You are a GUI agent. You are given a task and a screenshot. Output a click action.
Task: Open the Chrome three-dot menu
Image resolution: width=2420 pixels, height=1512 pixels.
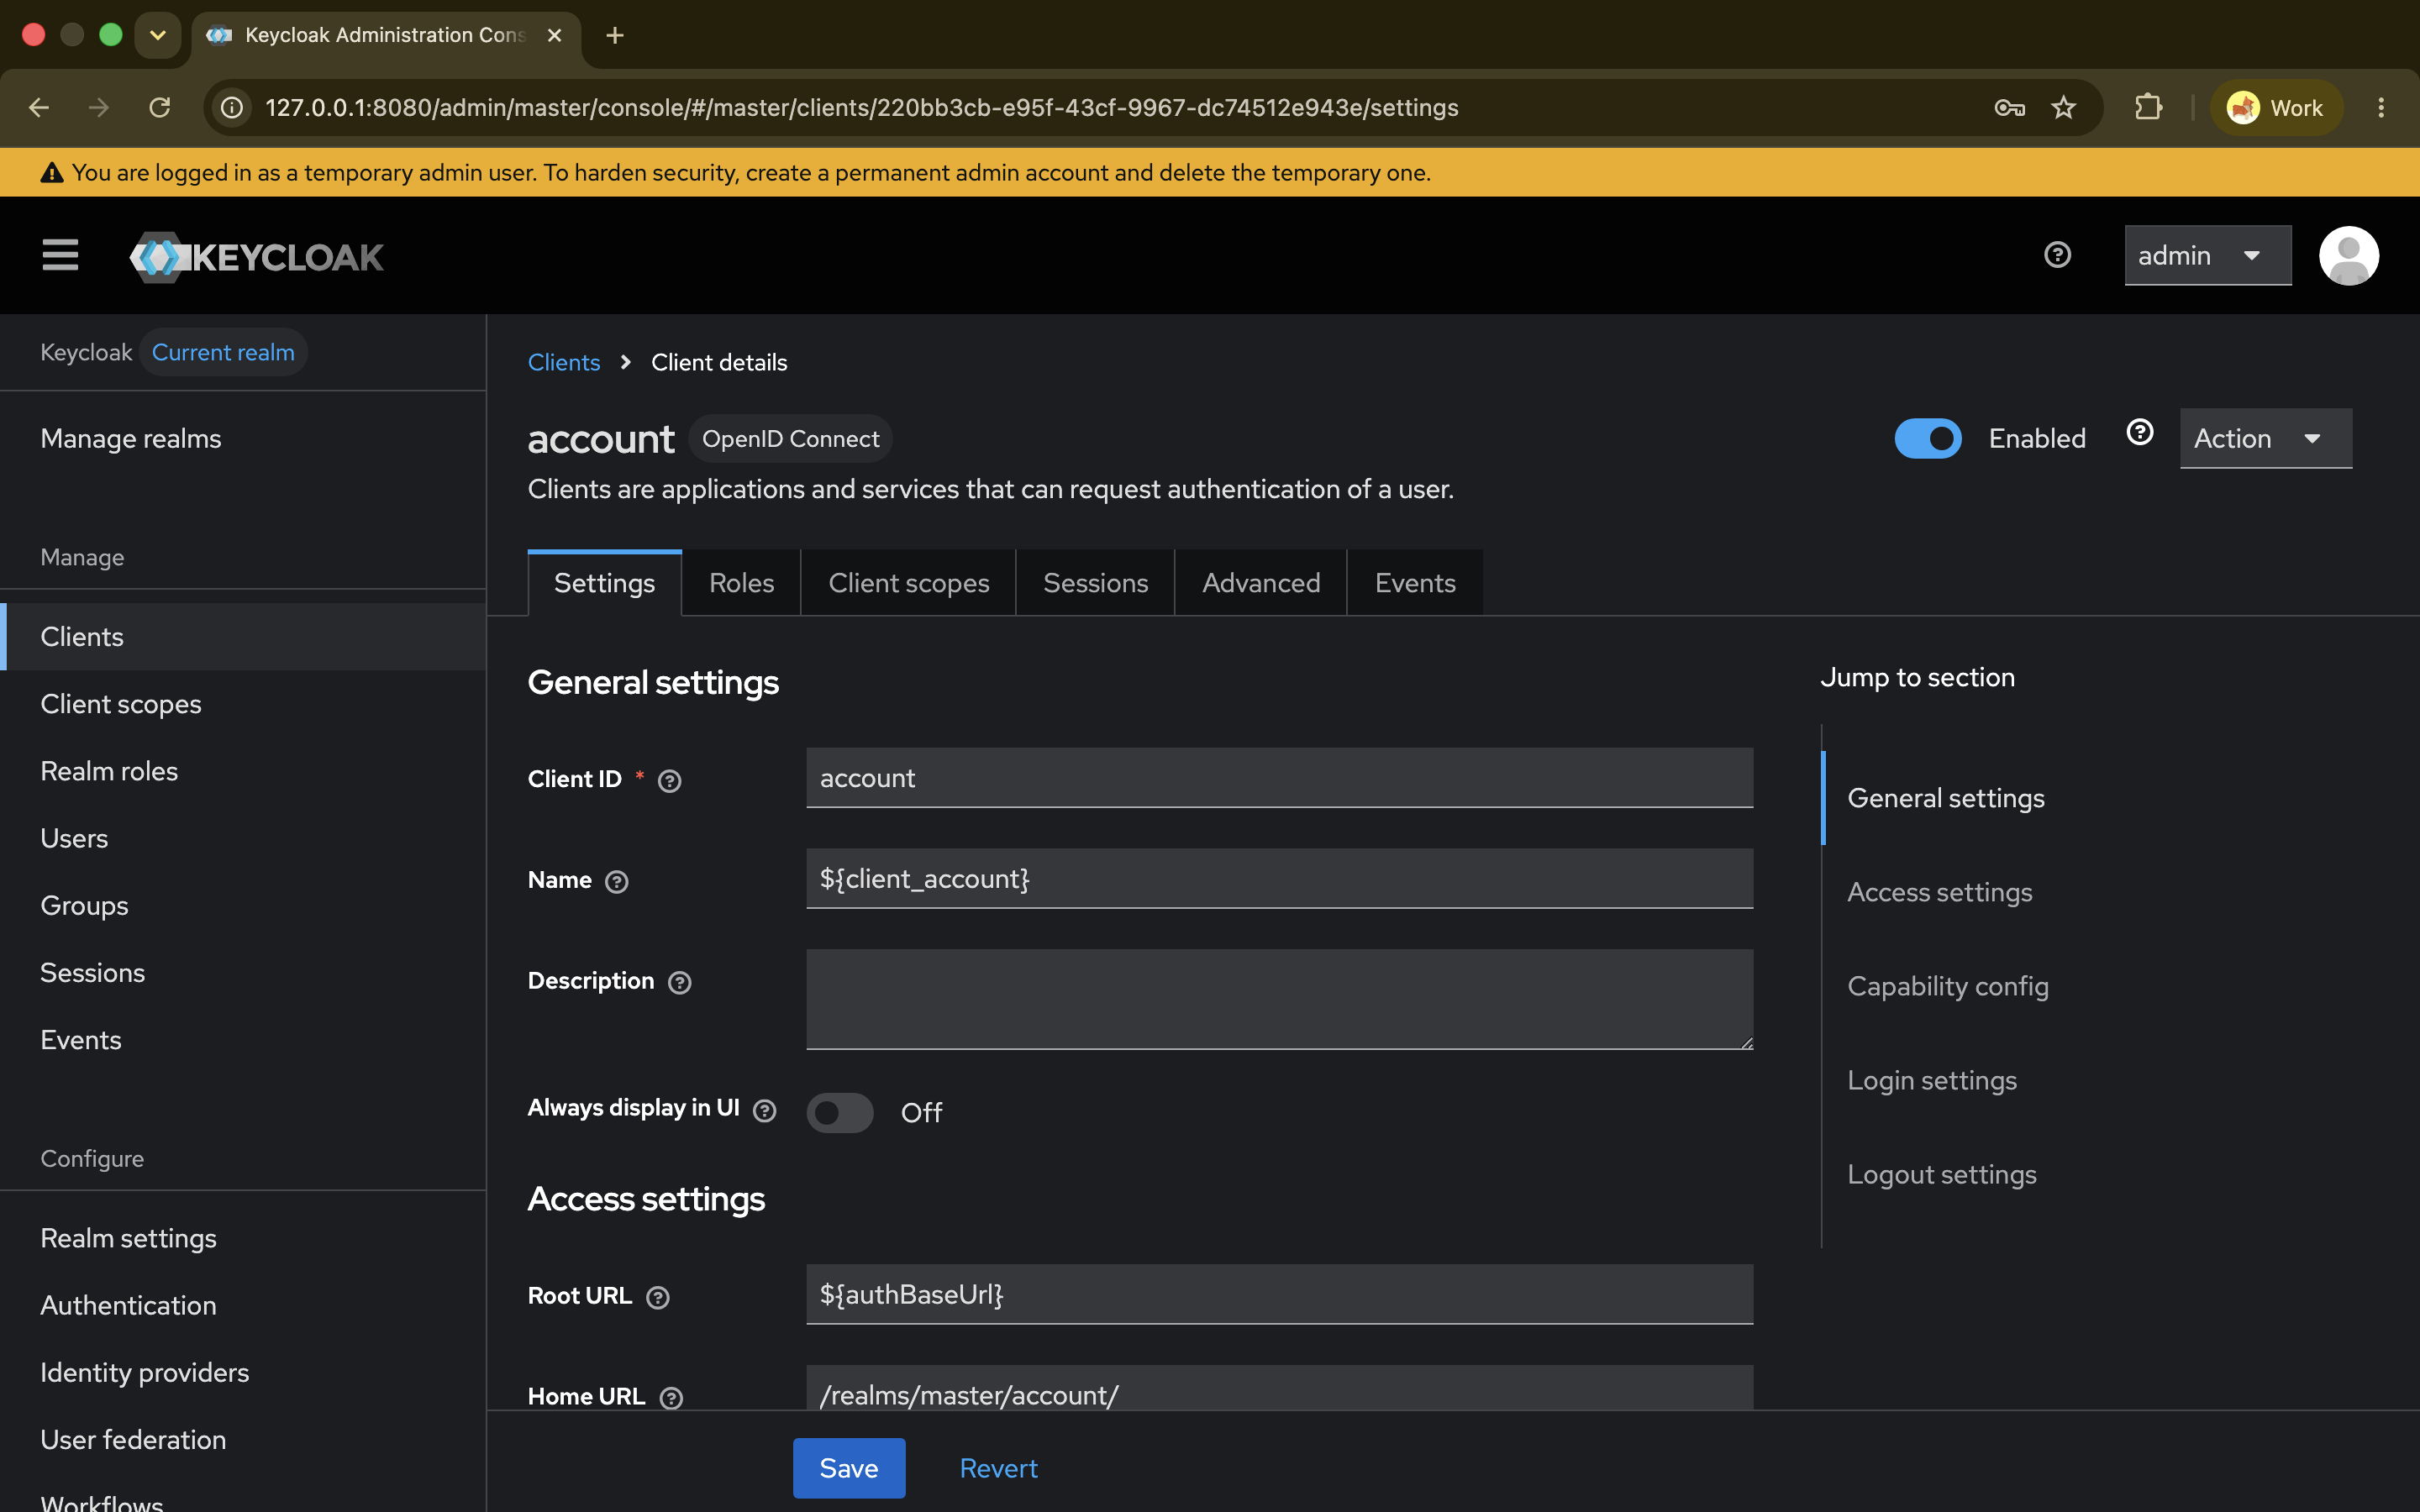click(x=2381, y=107)
